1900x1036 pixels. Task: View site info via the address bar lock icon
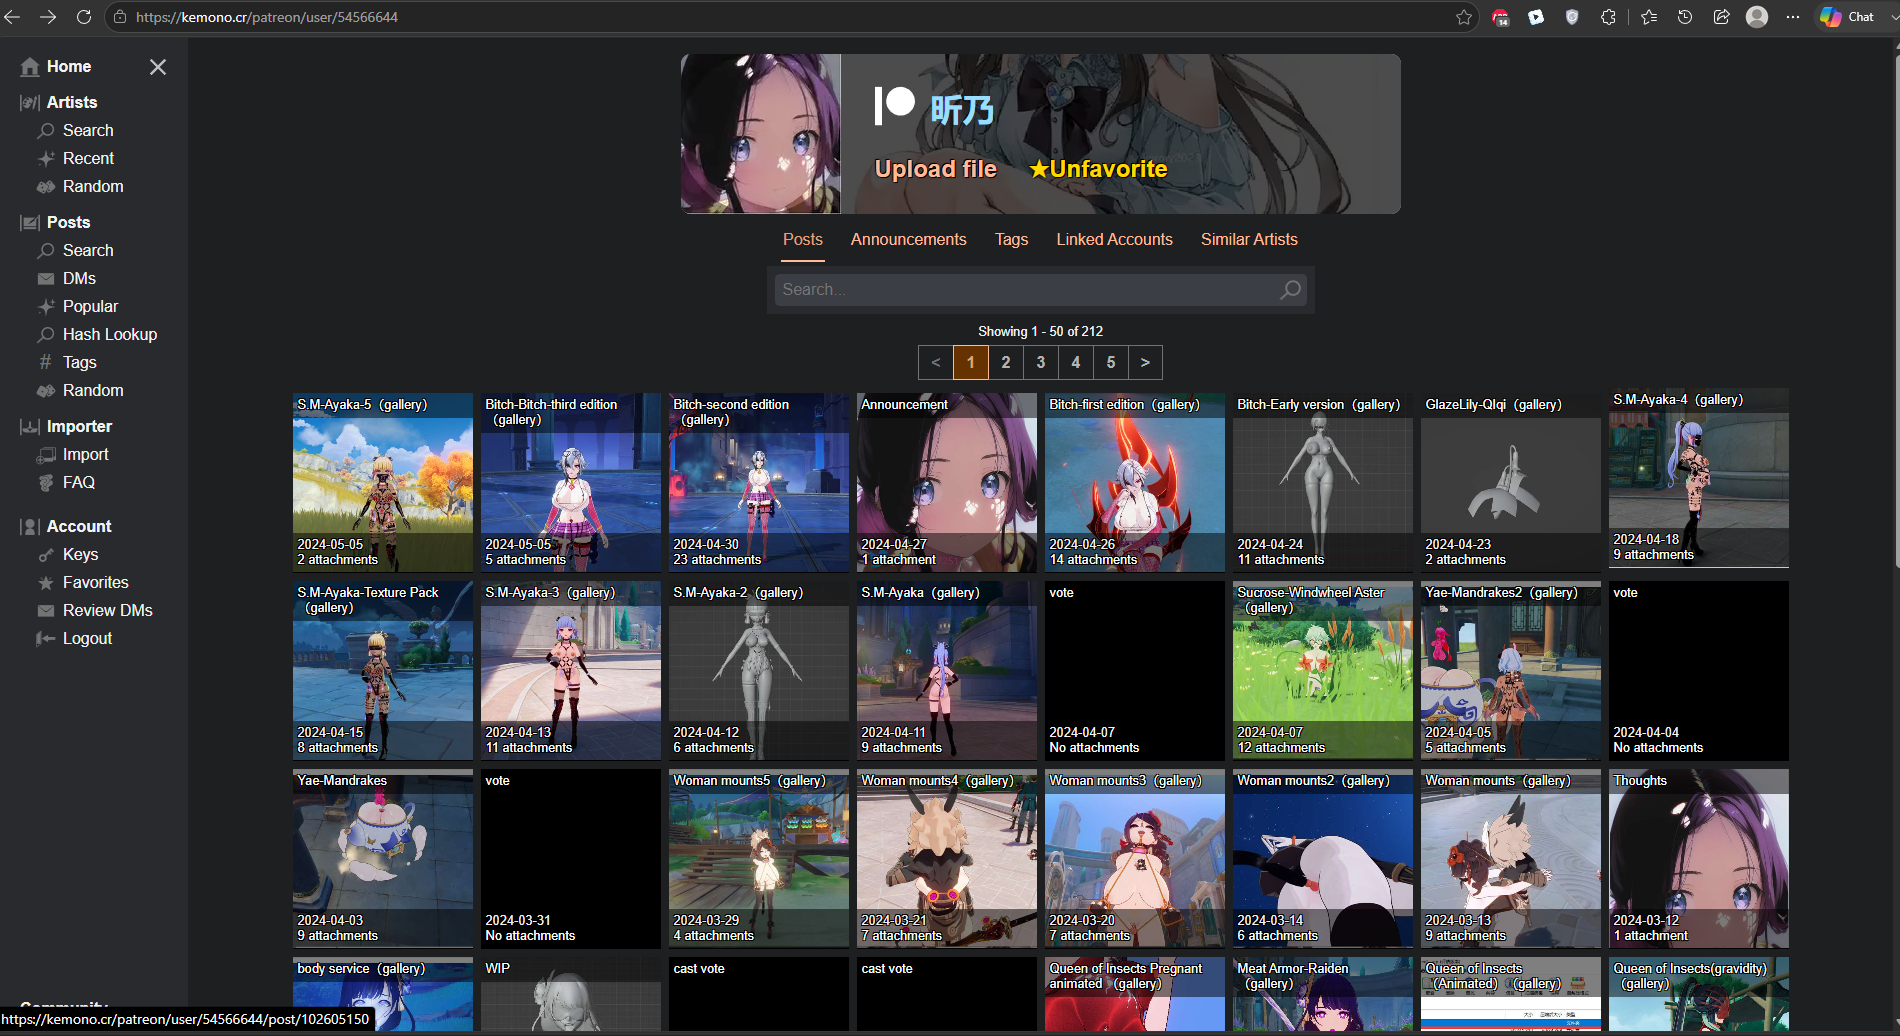[x=119, y=17]
